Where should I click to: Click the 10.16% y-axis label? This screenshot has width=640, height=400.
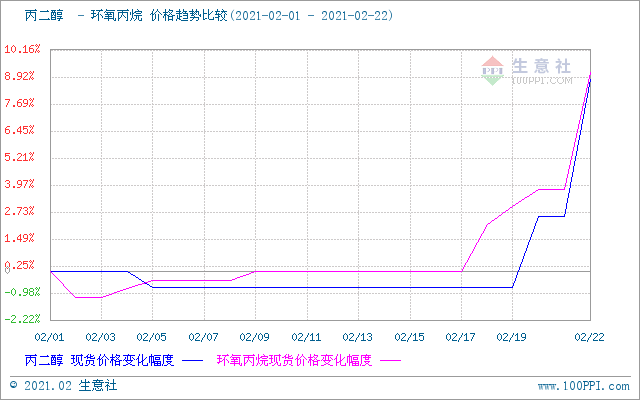coord(22,49)
